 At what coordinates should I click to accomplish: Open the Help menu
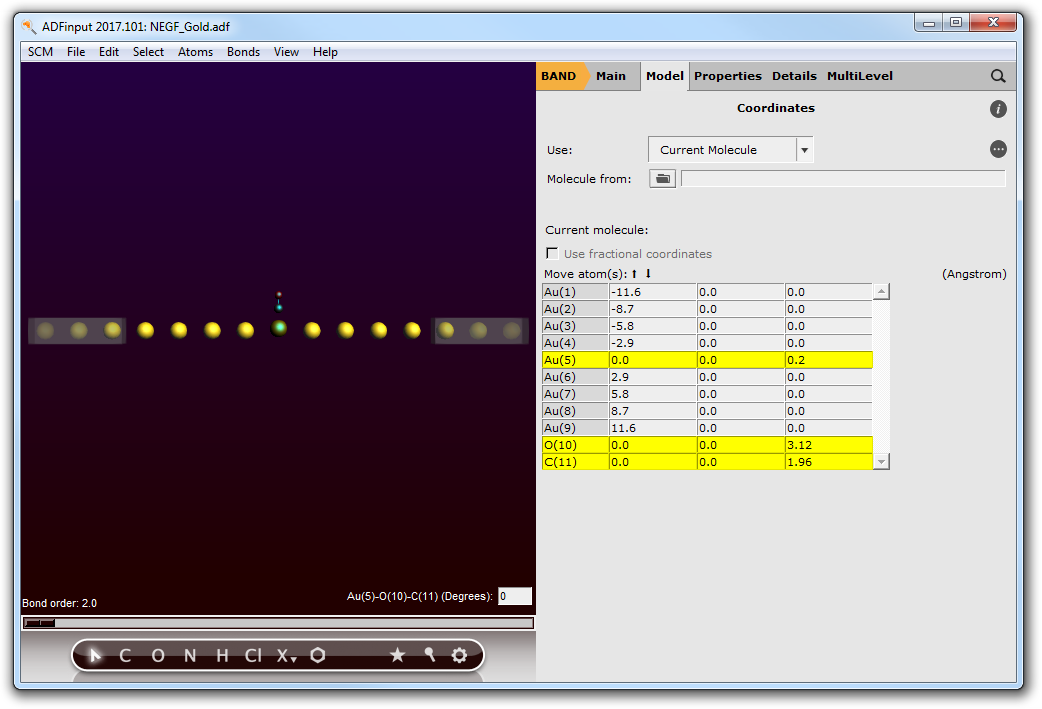click(326, 52)
